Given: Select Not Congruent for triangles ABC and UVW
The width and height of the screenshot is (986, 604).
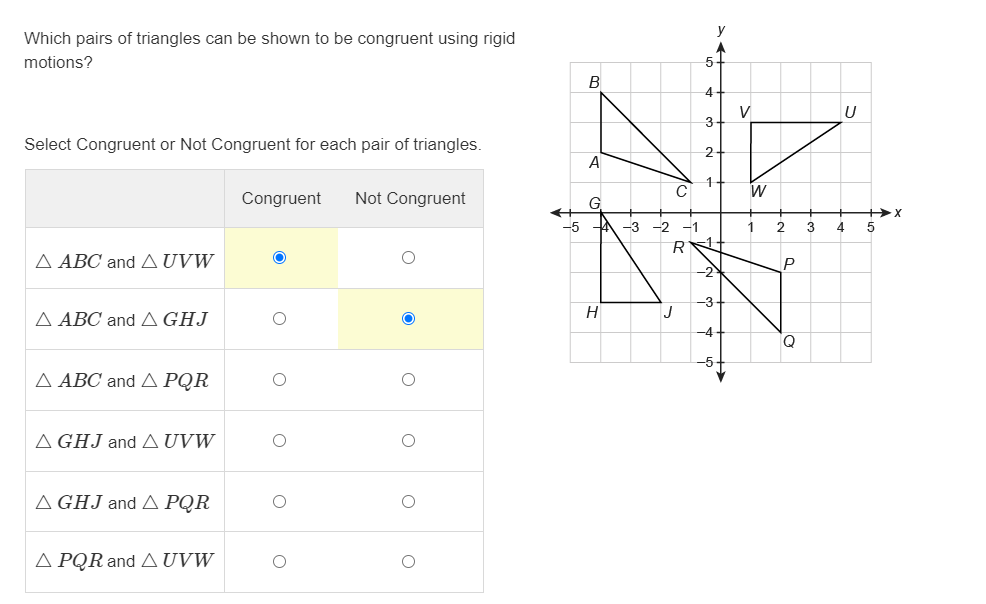Looking at the screenshot, I should 408,257.
